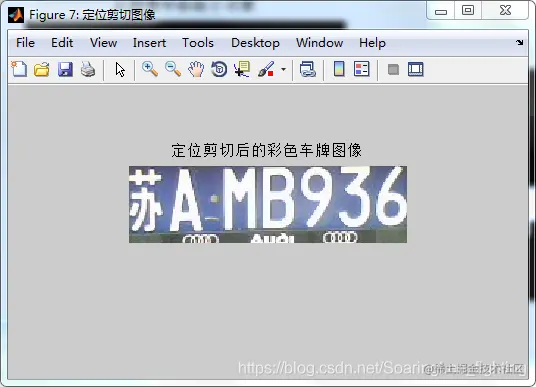Click the plot title 定位剪切后的彩色车牌图像
The image size is (536, 387).
click(x=267, y=150)
